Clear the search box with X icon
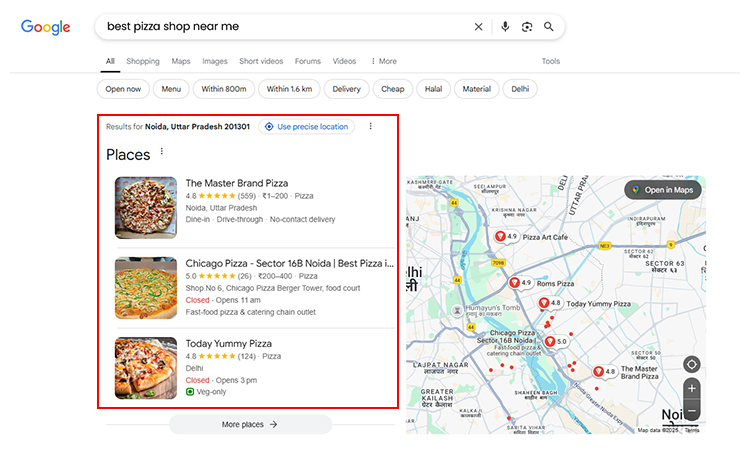 point(478,27)
